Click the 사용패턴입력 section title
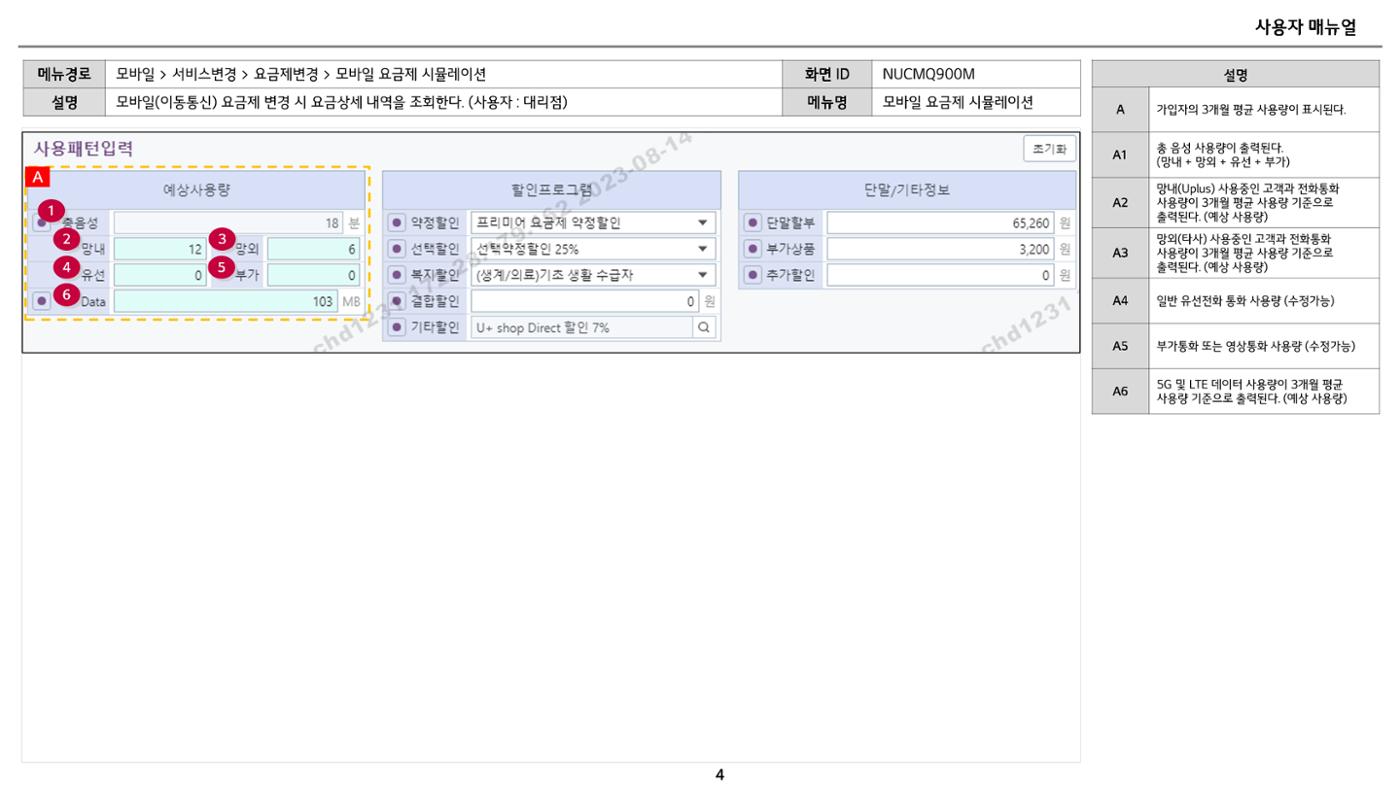 pos(84,149)
